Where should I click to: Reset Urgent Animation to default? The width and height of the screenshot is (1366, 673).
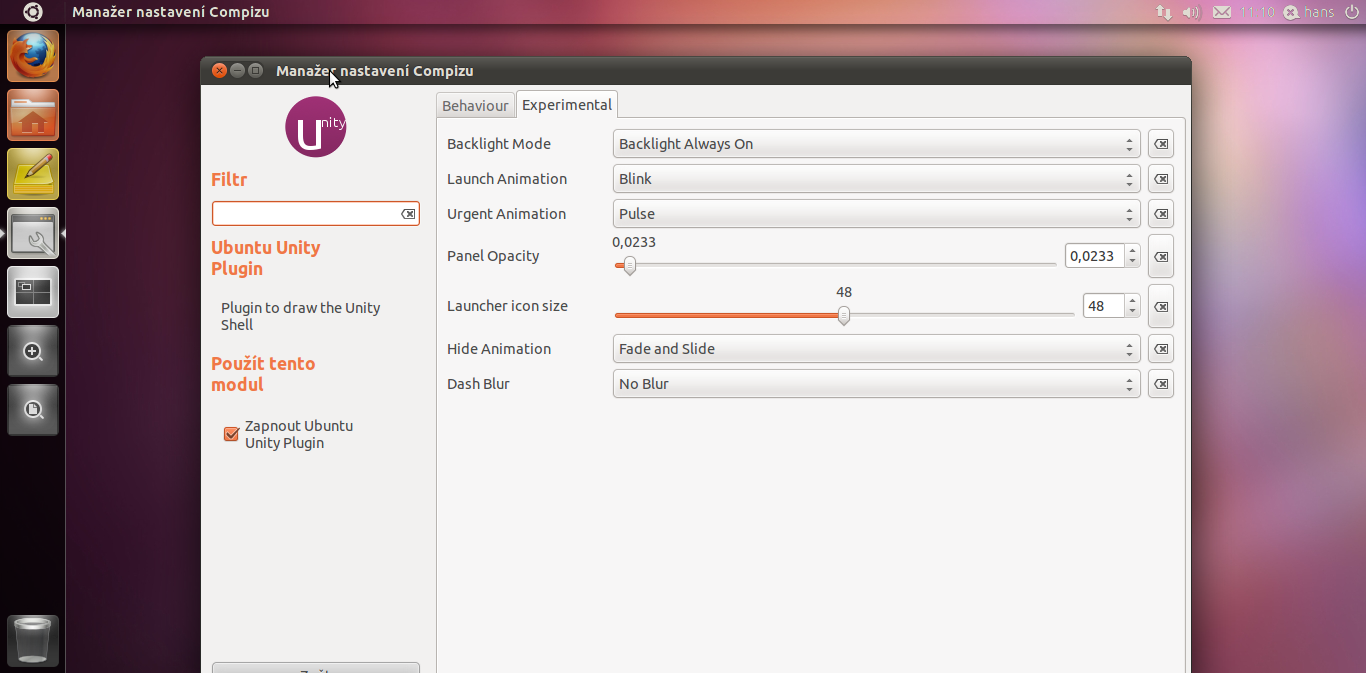point(1161,214)
